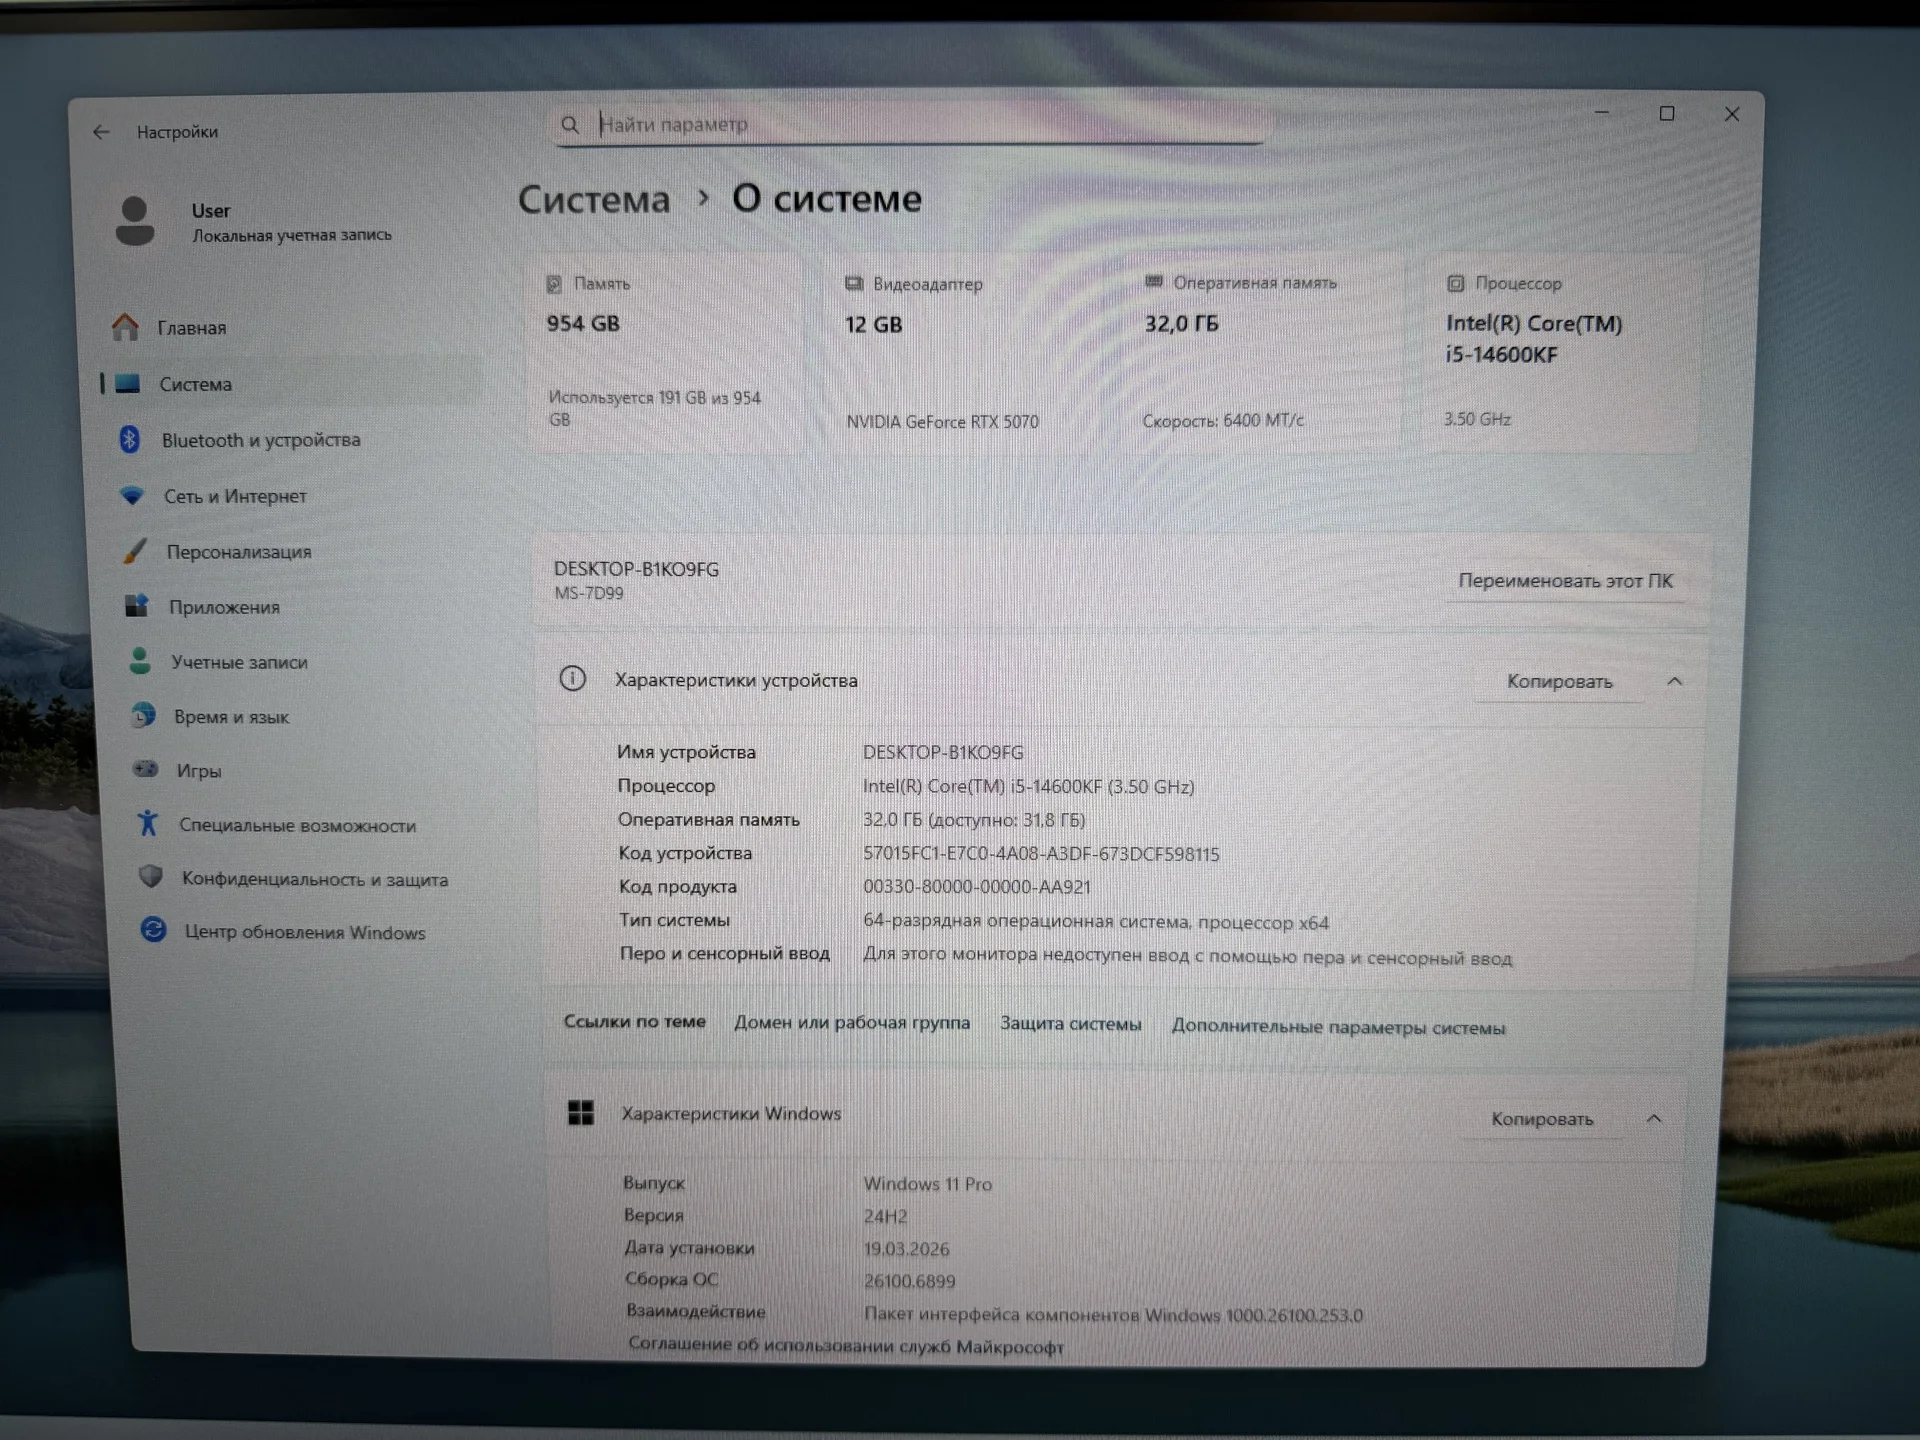Click 32,0 ГБ (доступно: 31,8 ГБ) value

click(974, 820)
